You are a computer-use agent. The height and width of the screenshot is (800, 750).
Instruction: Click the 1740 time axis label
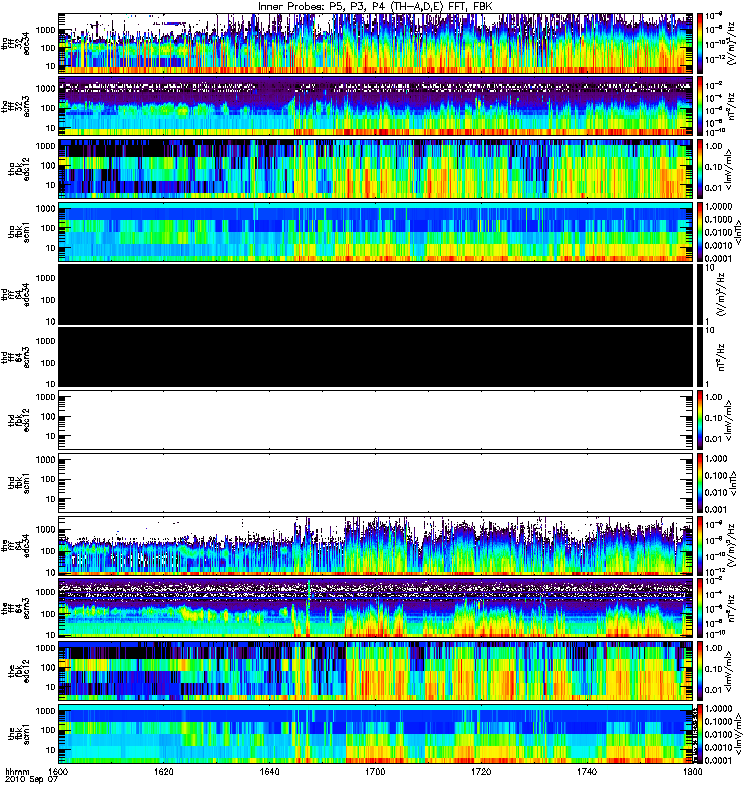pyautogui.click(x=587, y=771)
